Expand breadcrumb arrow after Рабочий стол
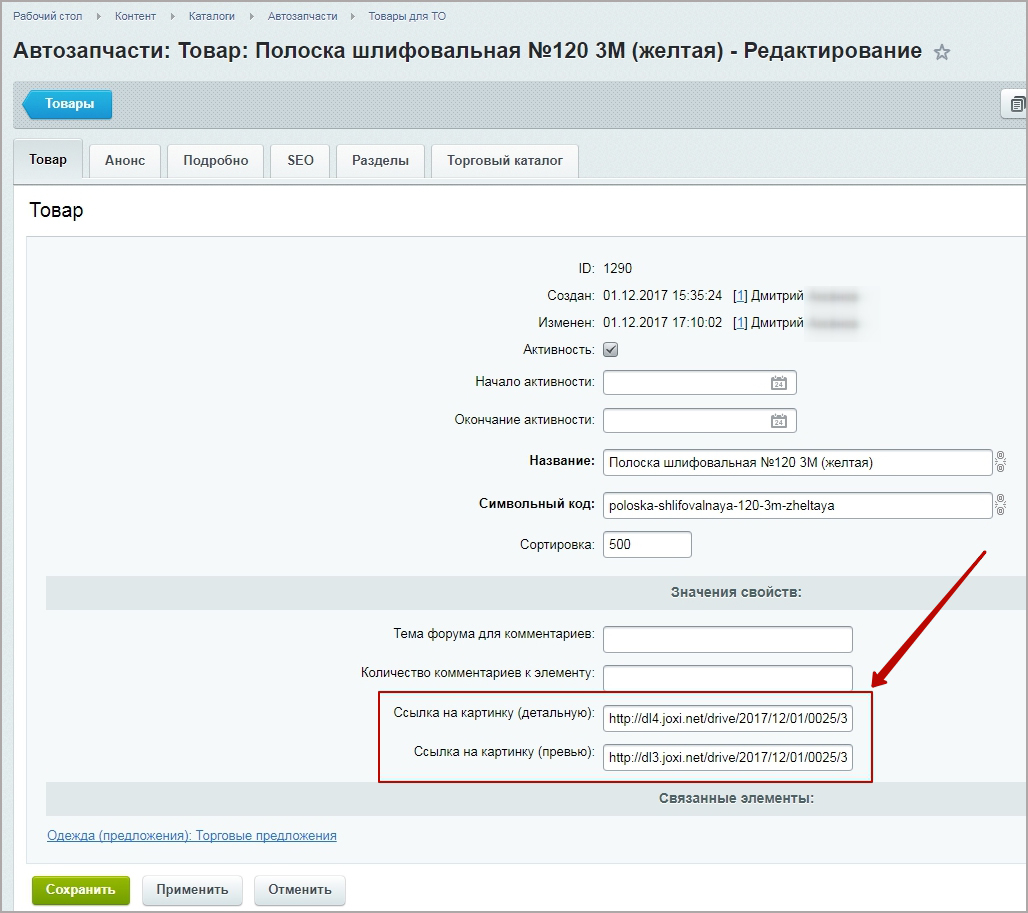The image size is (1028, 913). tap(98, 17)
